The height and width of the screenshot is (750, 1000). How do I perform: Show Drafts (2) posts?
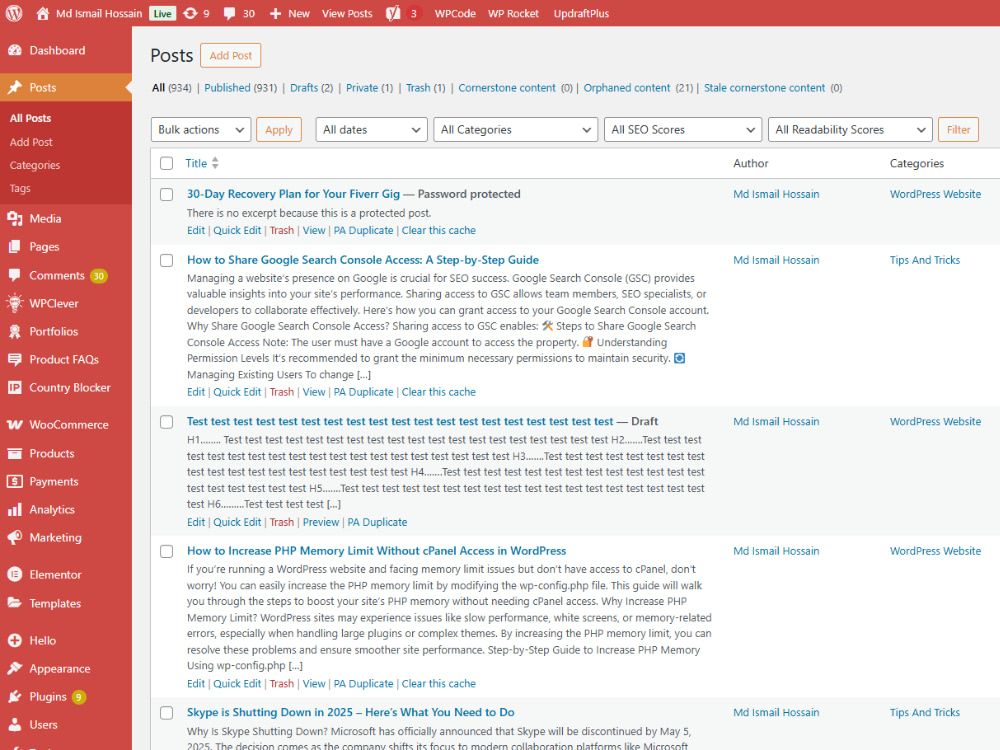click(311, 88)
